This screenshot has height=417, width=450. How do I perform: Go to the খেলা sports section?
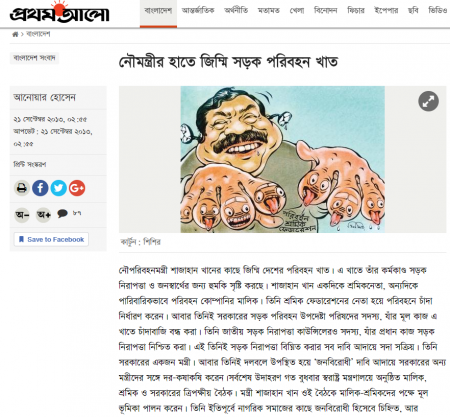point(297,11)
